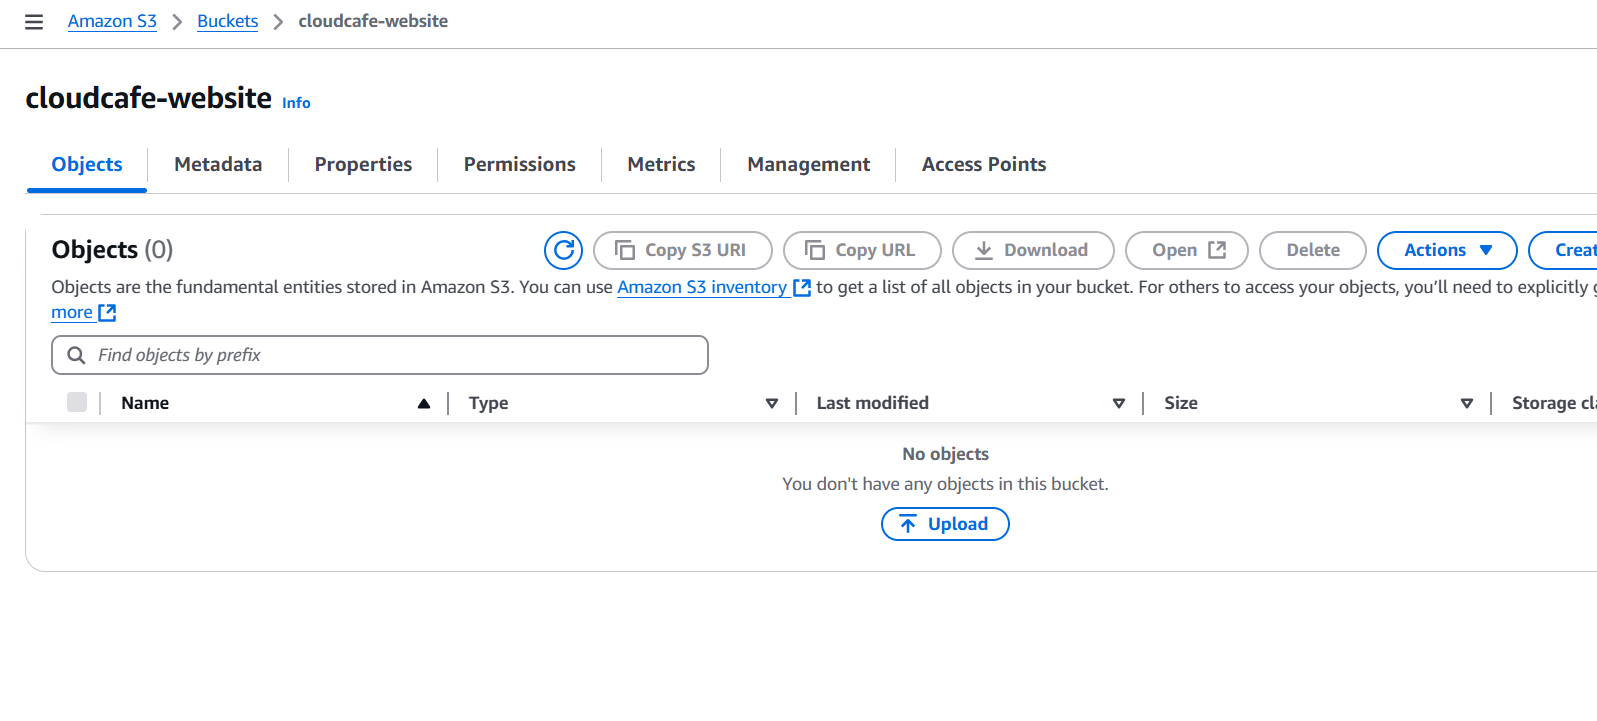Click the Create folder button
This screenshot has width=1597, height=721.
pyautogui.click(x=1565, y=250)
